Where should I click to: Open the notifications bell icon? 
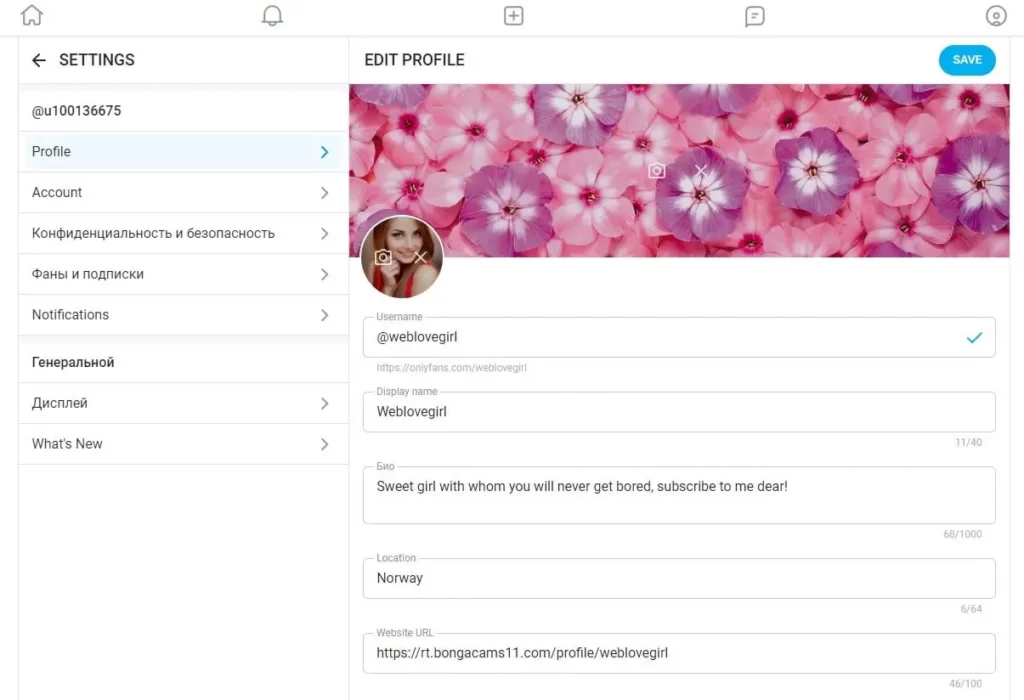pyautogui.click(x=272, y=16)
